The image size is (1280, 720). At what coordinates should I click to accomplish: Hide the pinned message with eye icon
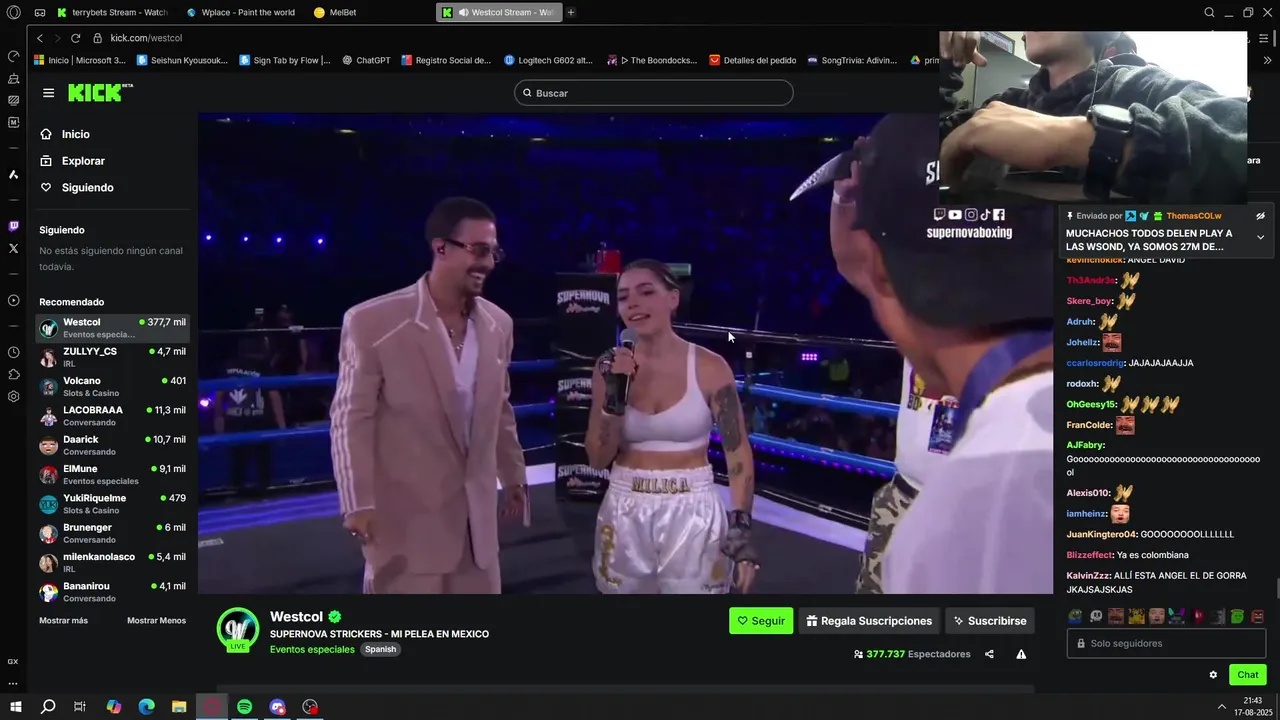1260,215
